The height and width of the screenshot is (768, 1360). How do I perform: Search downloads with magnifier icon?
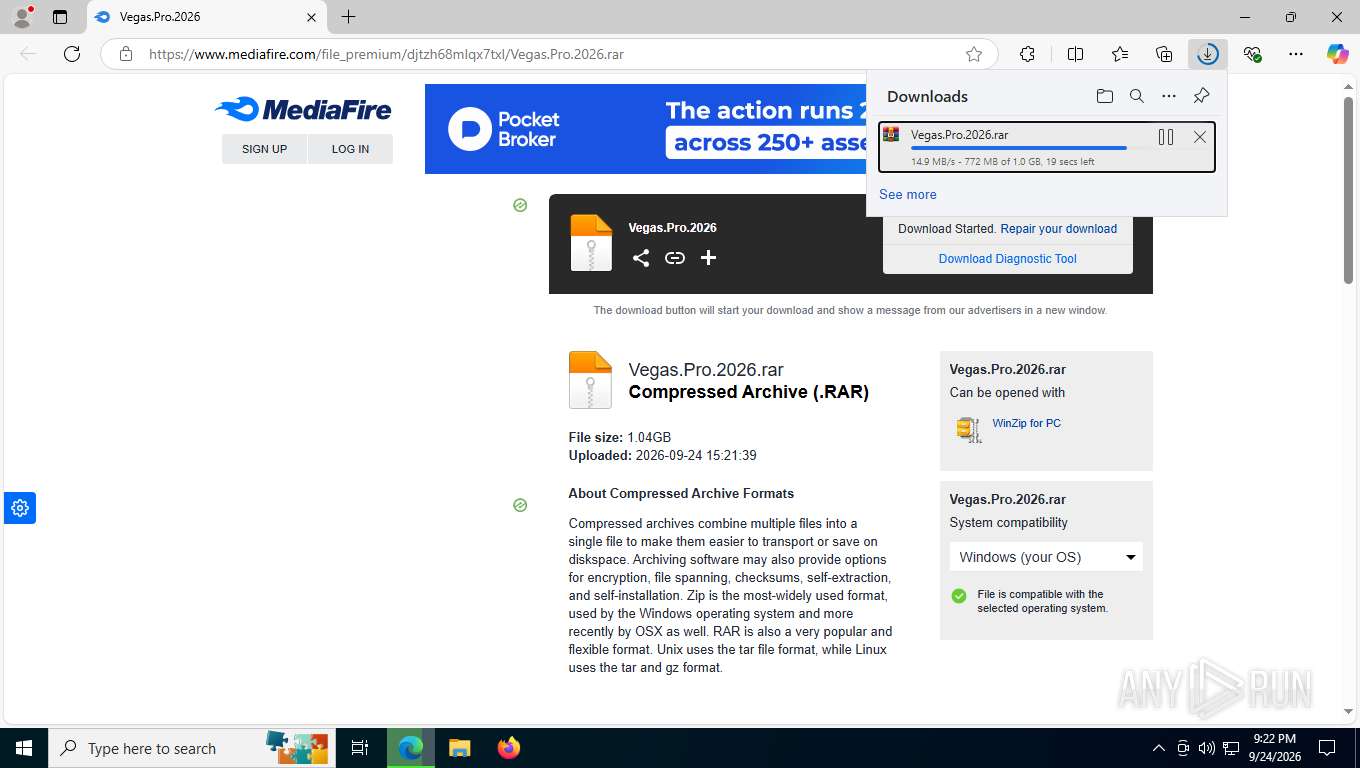[1136, 96]
